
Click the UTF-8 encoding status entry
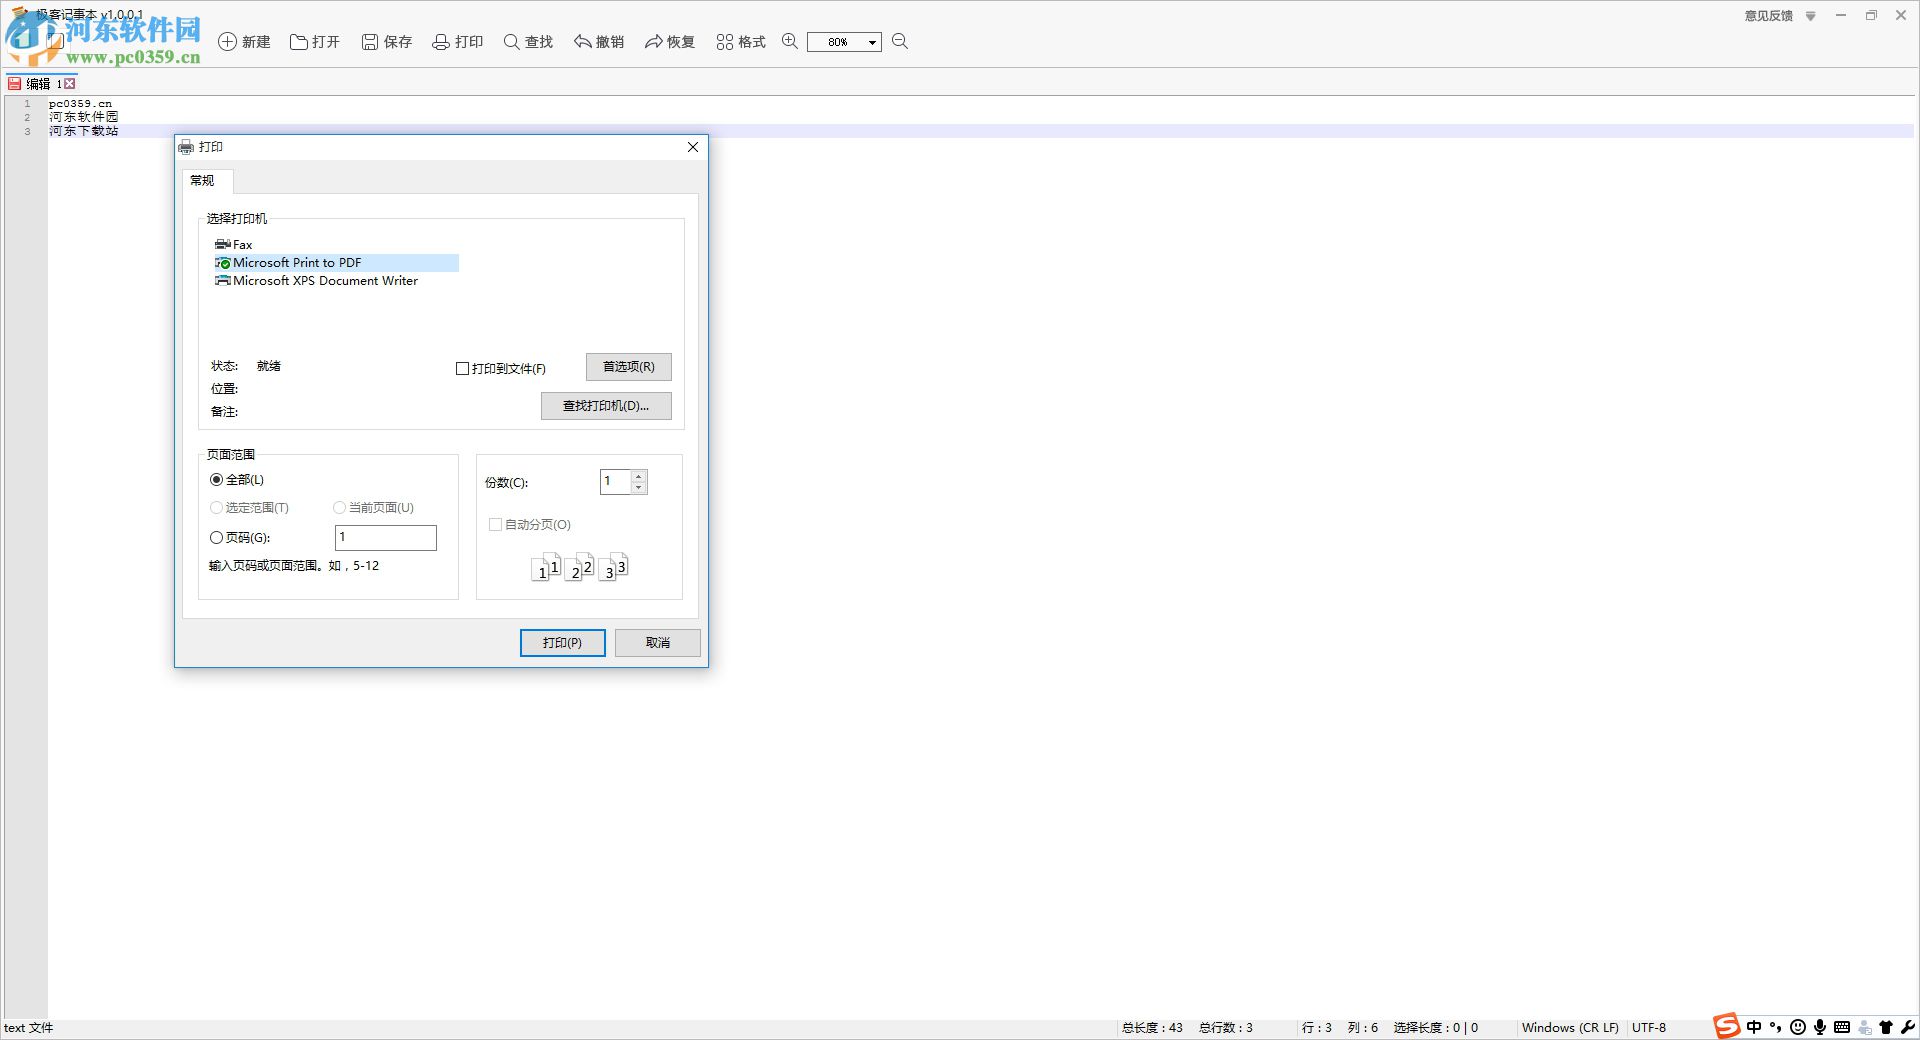click(1649, 1028)
